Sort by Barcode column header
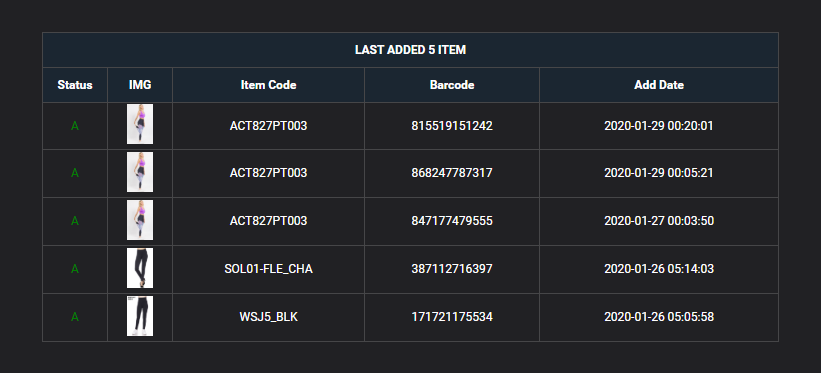This screenshot has height=373, width=821. point(452,85)
